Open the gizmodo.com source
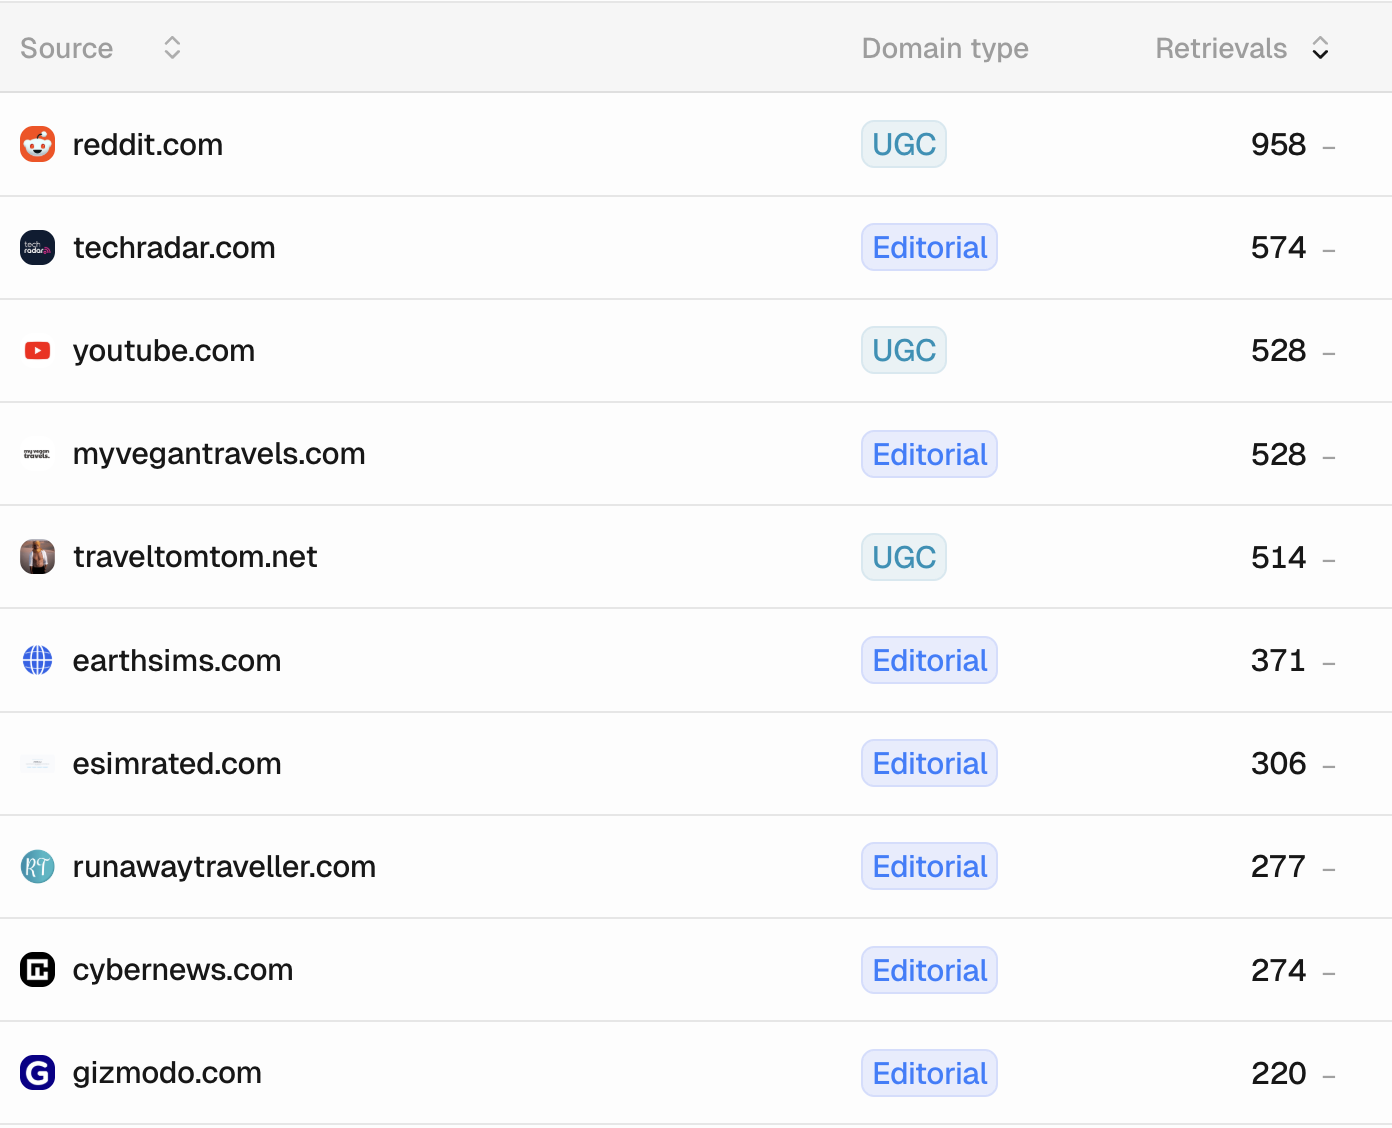The width and height of the screenshot is (1392, 1128). 167,1073
